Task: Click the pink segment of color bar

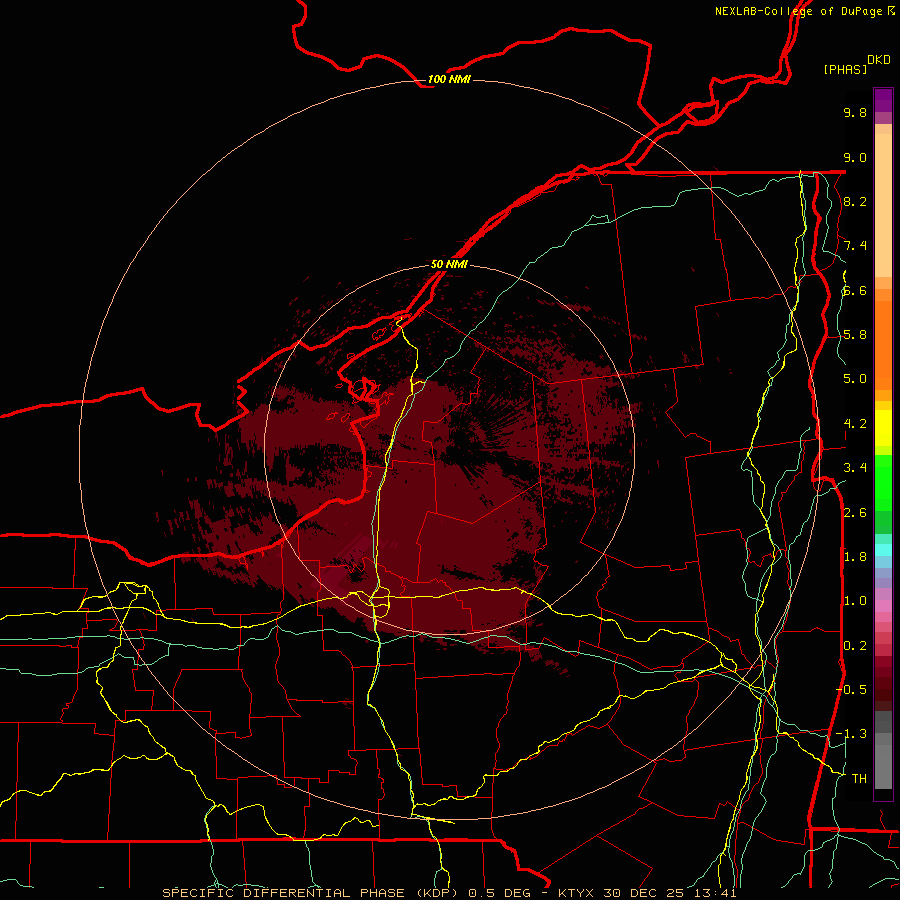Action: (883, 606)
